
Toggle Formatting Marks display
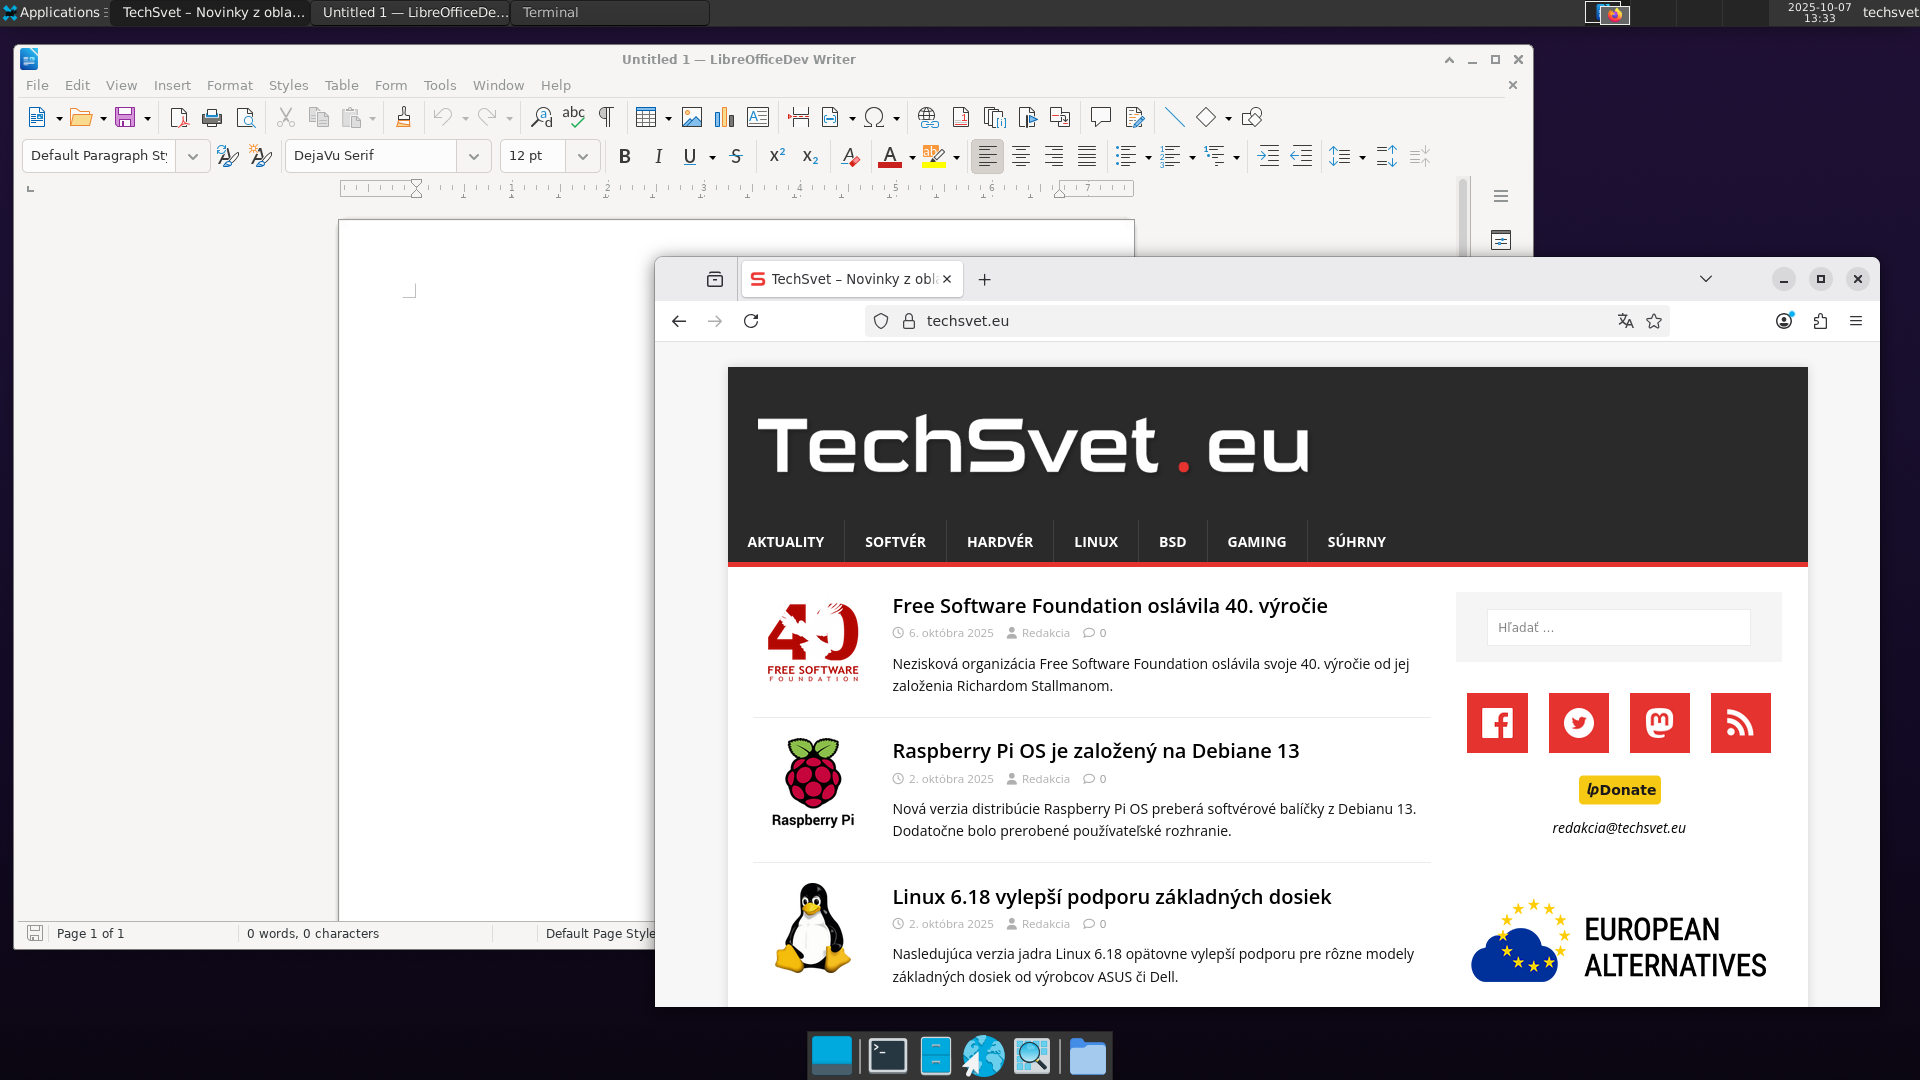click(606, 118)
